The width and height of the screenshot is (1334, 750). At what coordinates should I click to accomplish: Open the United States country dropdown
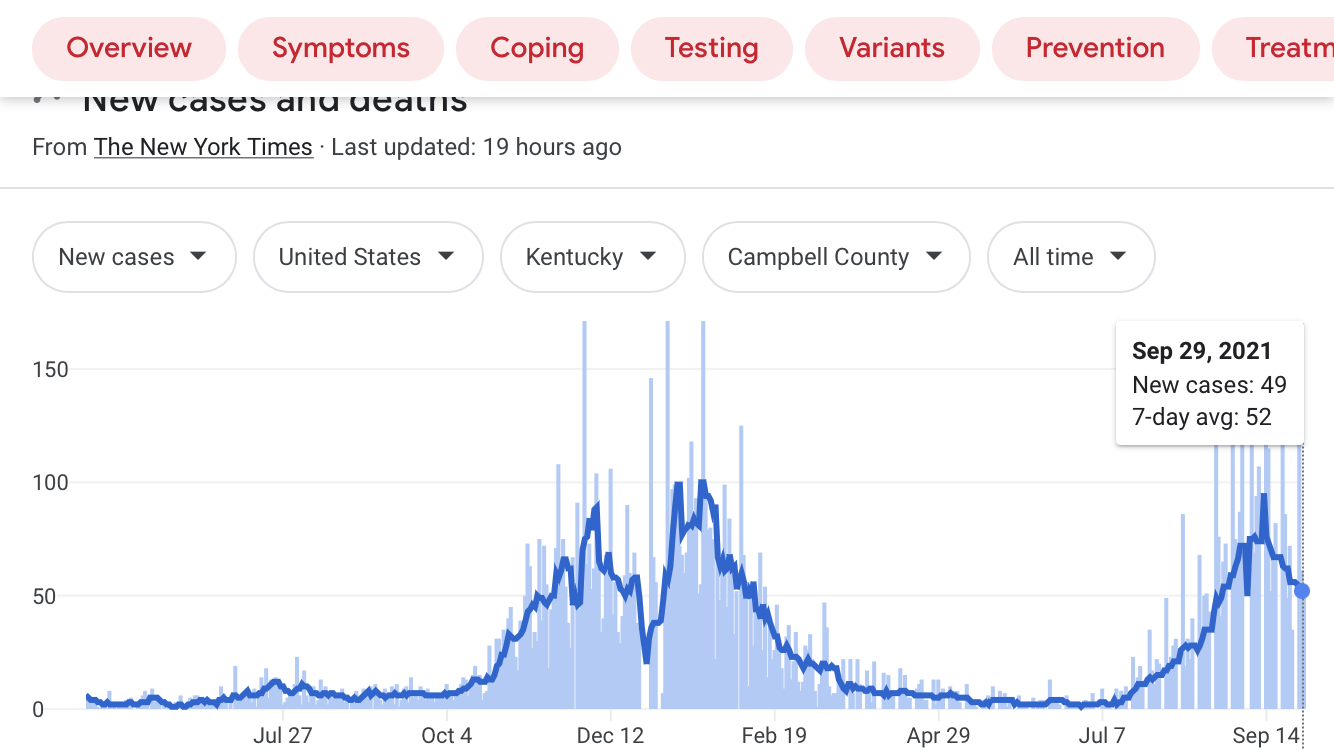367,257
